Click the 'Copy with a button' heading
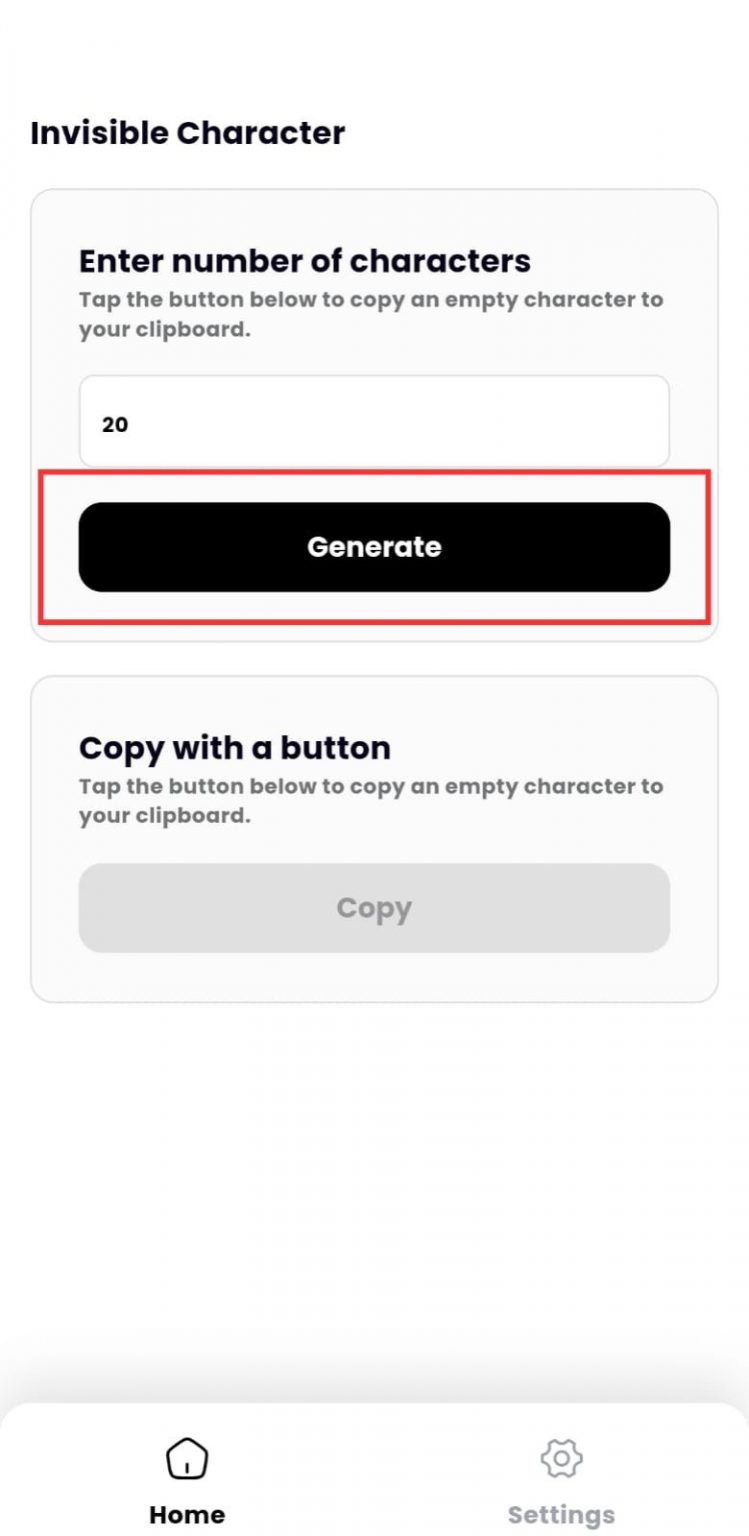749x1536 pixels. (x=234, y=748)
